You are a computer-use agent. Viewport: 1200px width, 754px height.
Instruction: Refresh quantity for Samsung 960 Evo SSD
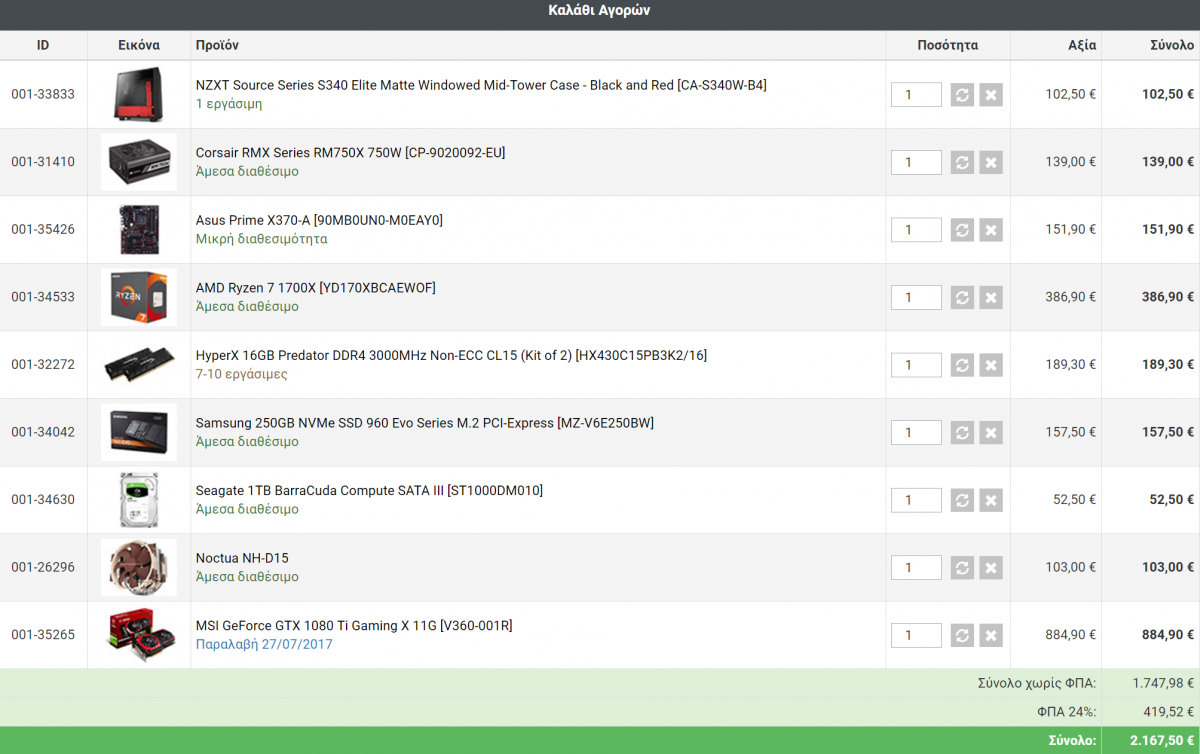pos(962,432)
